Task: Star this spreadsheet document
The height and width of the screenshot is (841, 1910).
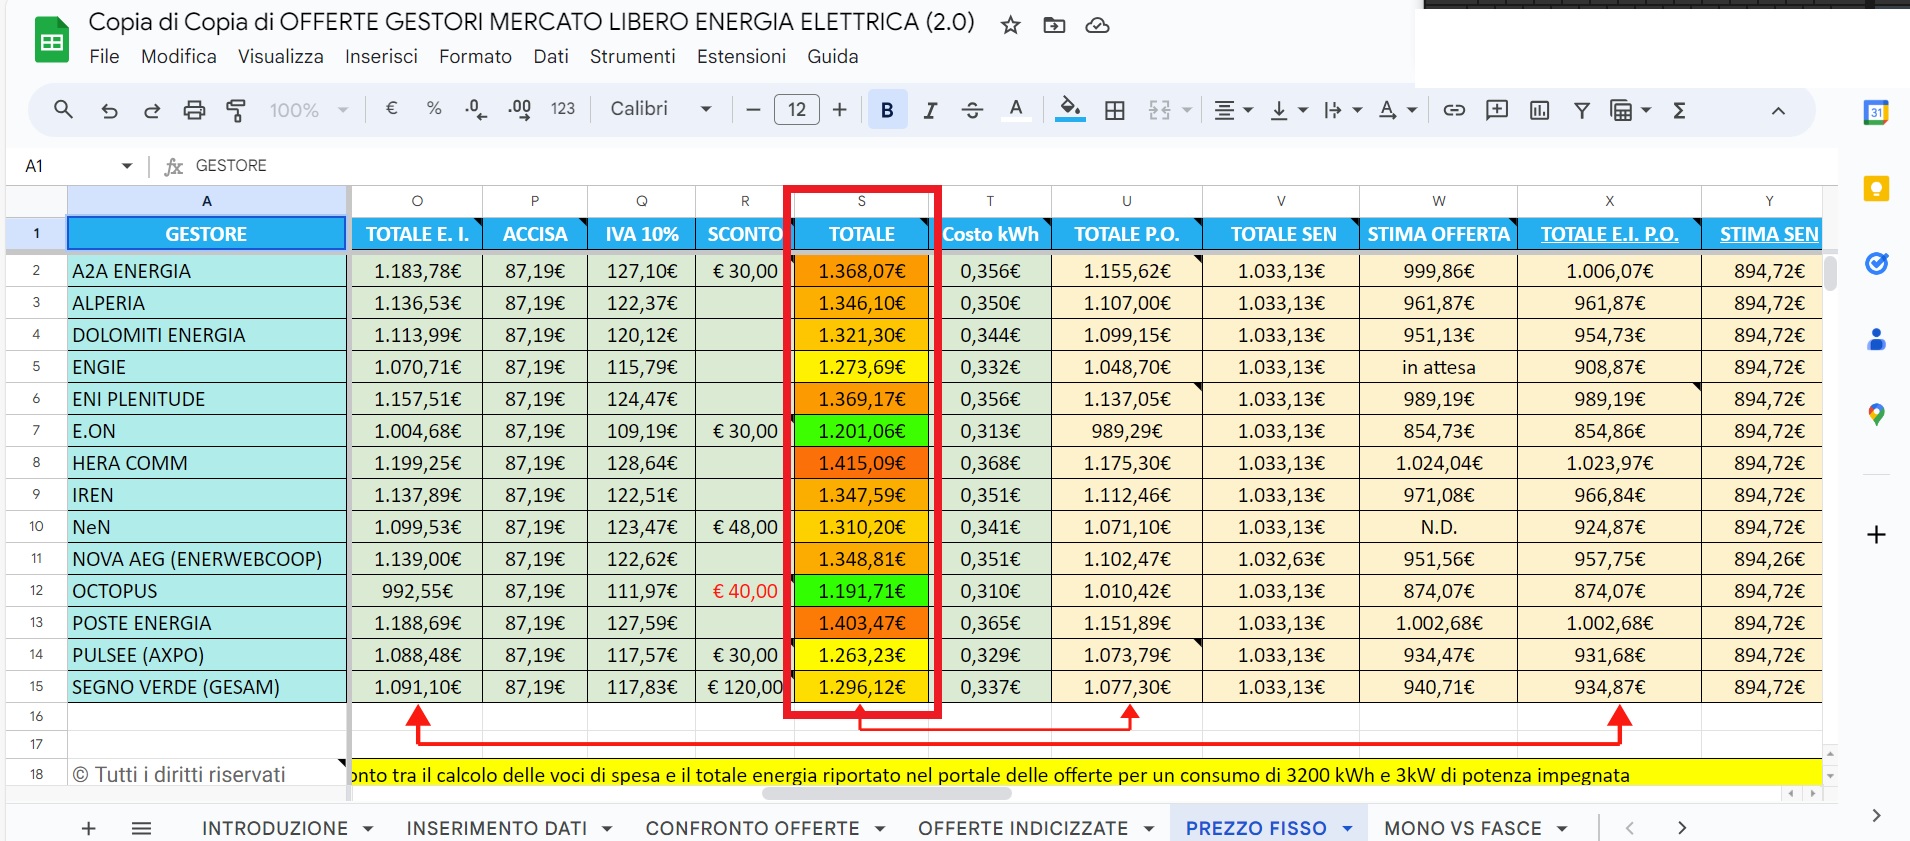Action: (x=1011, y=25)
